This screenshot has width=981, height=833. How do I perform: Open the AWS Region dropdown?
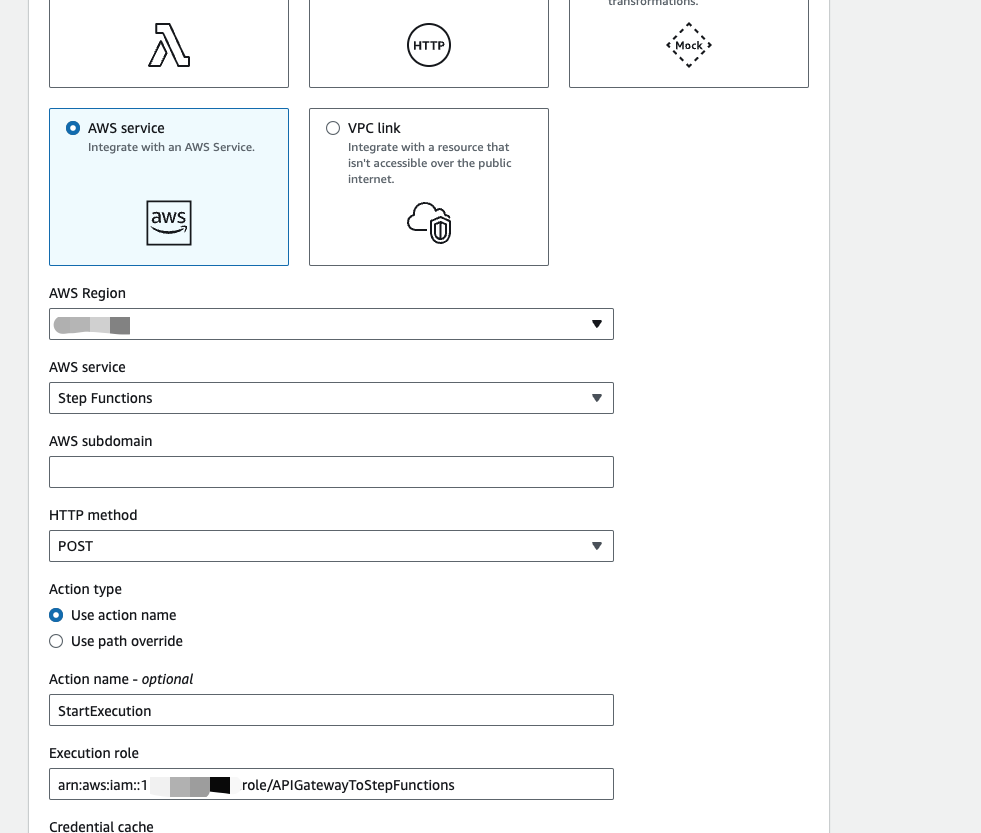click(x=332, y=324)
